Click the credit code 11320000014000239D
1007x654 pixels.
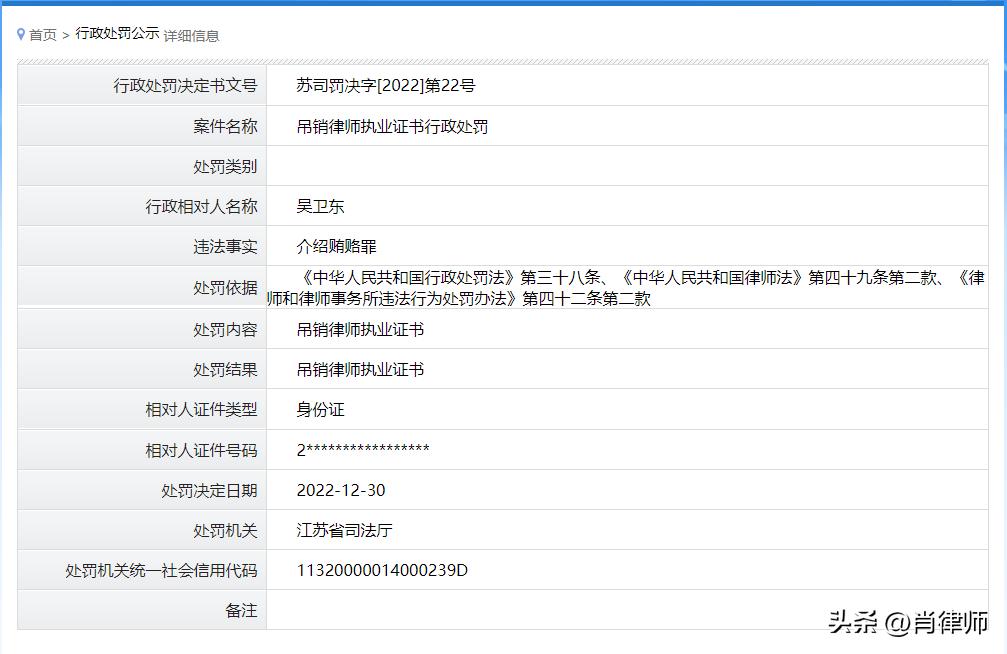coord(378,570)
